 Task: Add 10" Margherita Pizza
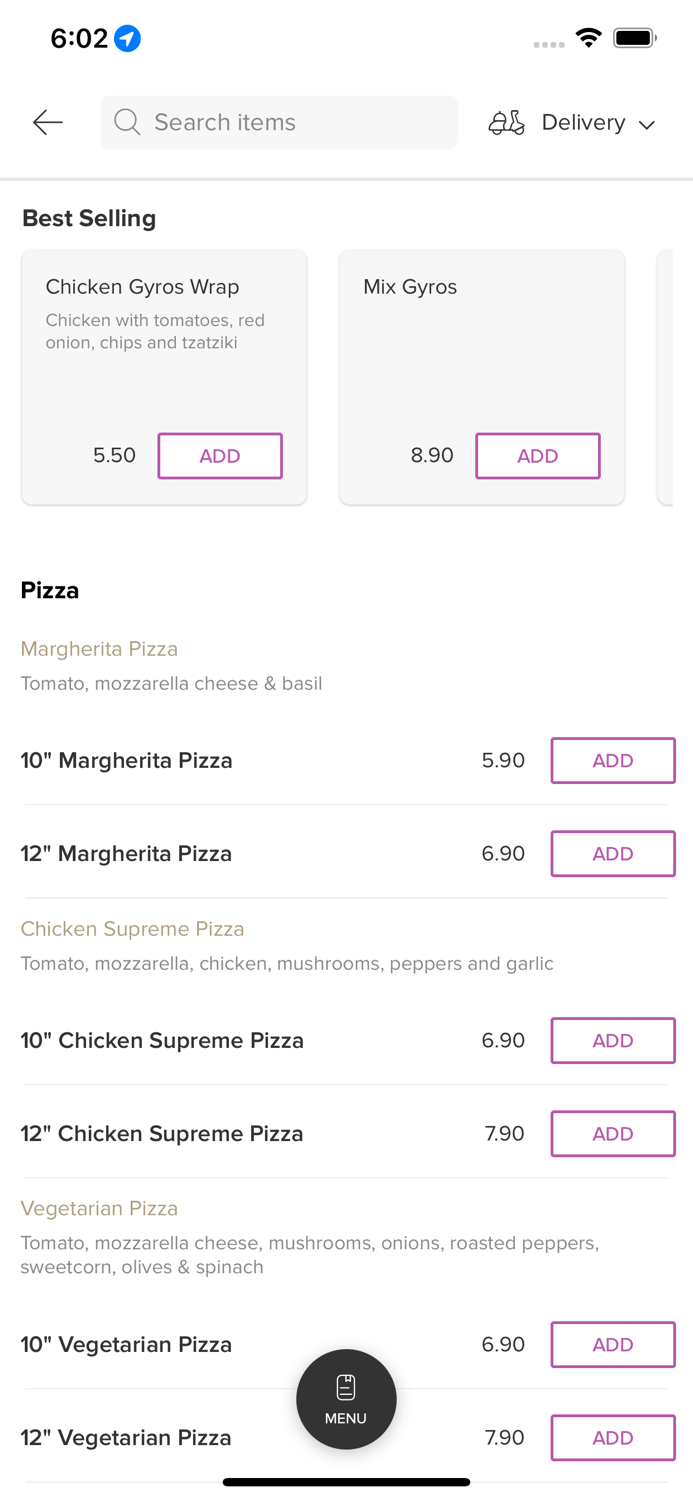(612, 761)
